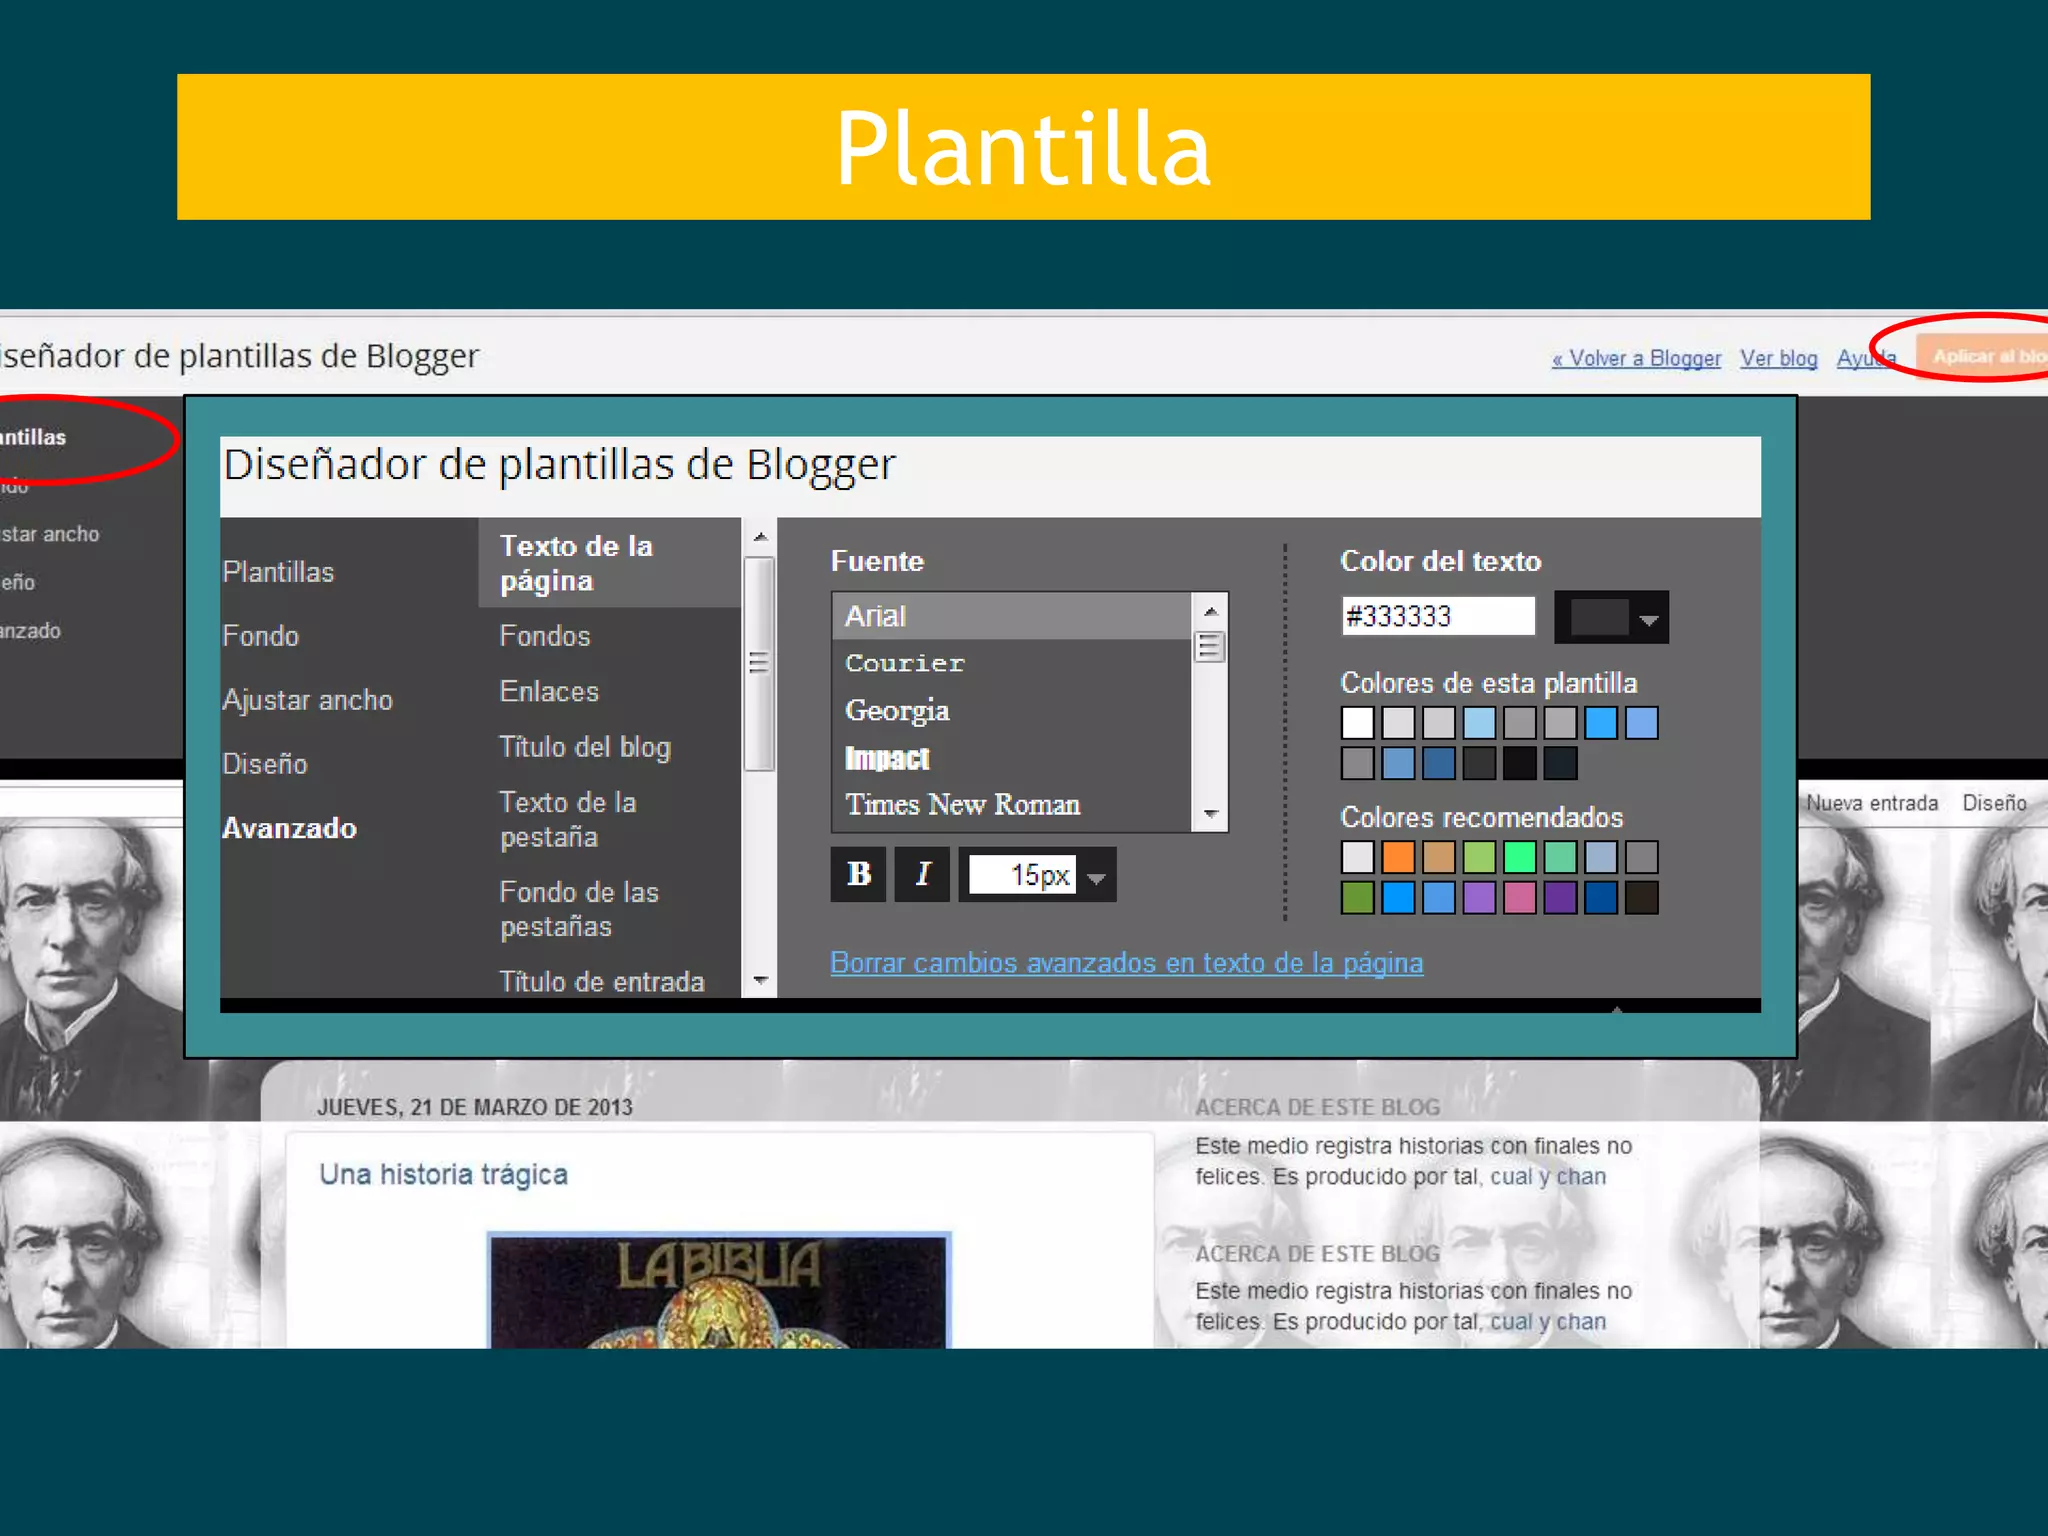Pick olive green swatch in recommended colors

1358,898
